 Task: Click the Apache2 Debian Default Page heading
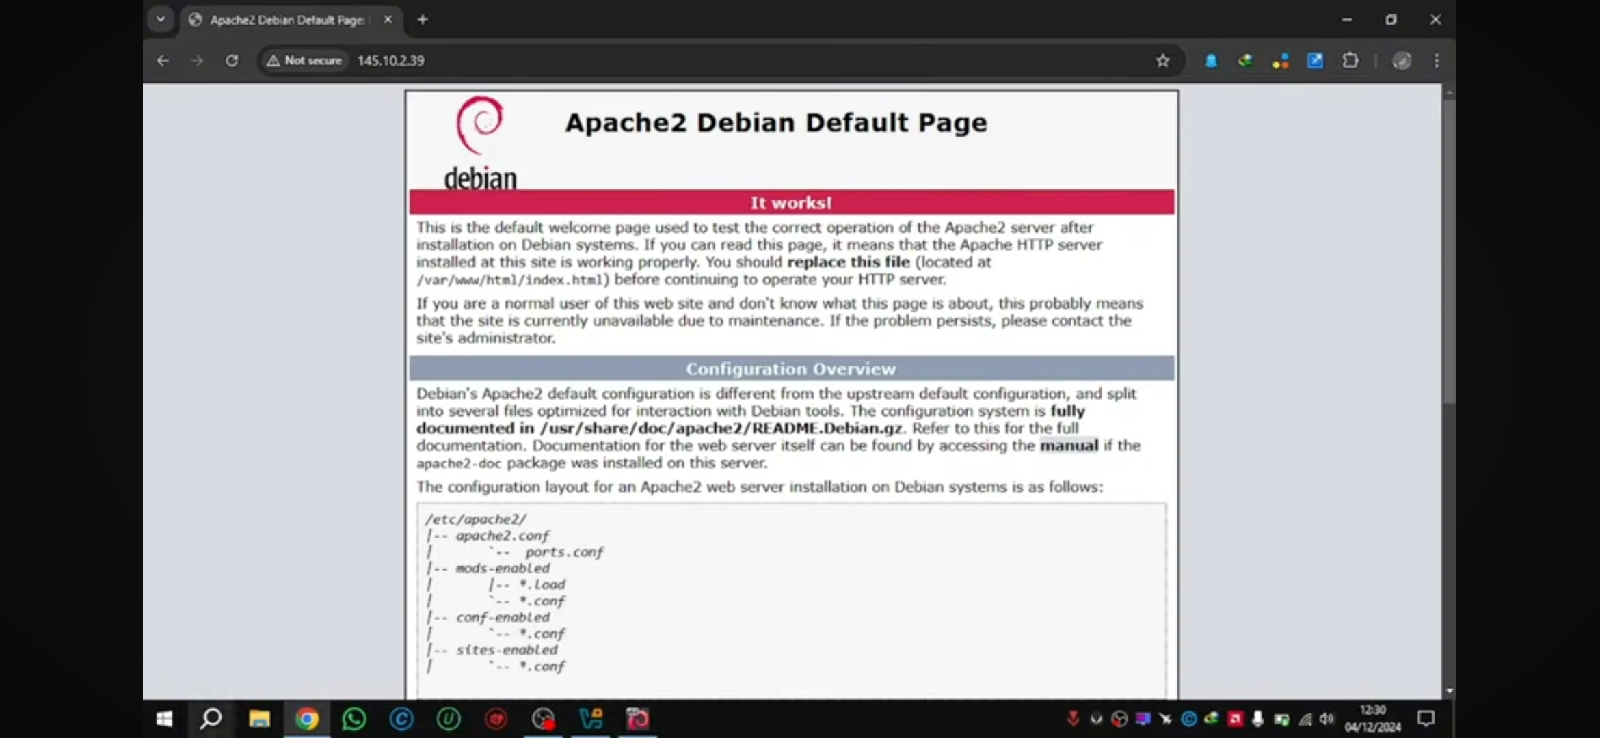tap(776, 123)
